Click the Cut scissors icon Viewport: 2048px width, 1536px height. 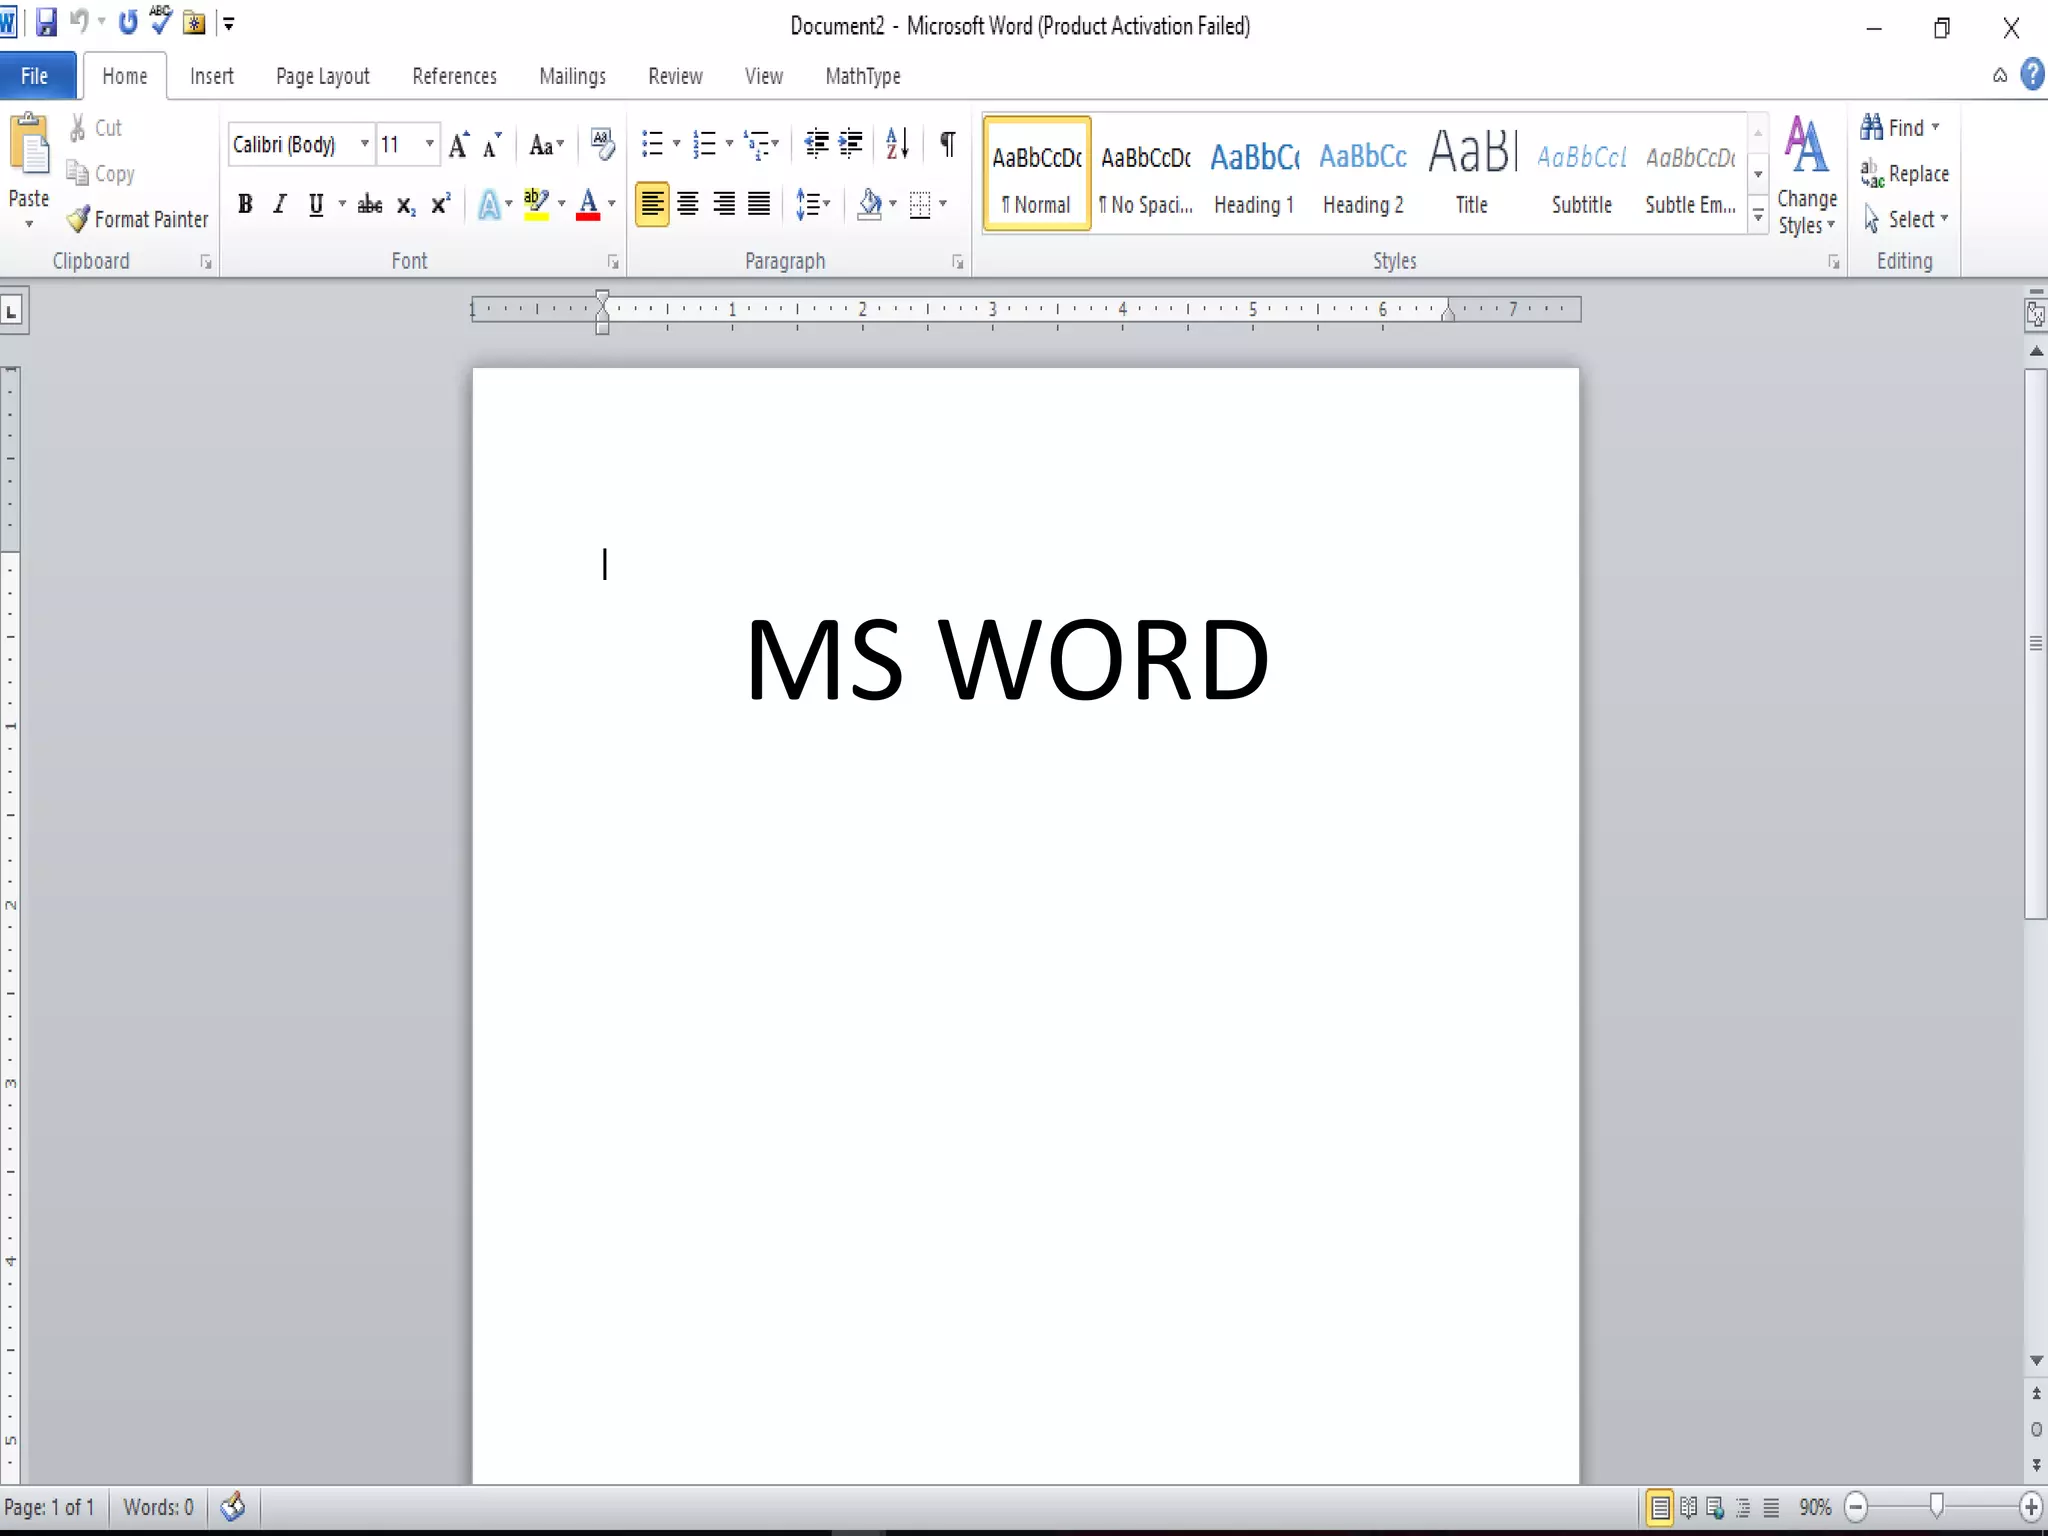coord(78,128)
